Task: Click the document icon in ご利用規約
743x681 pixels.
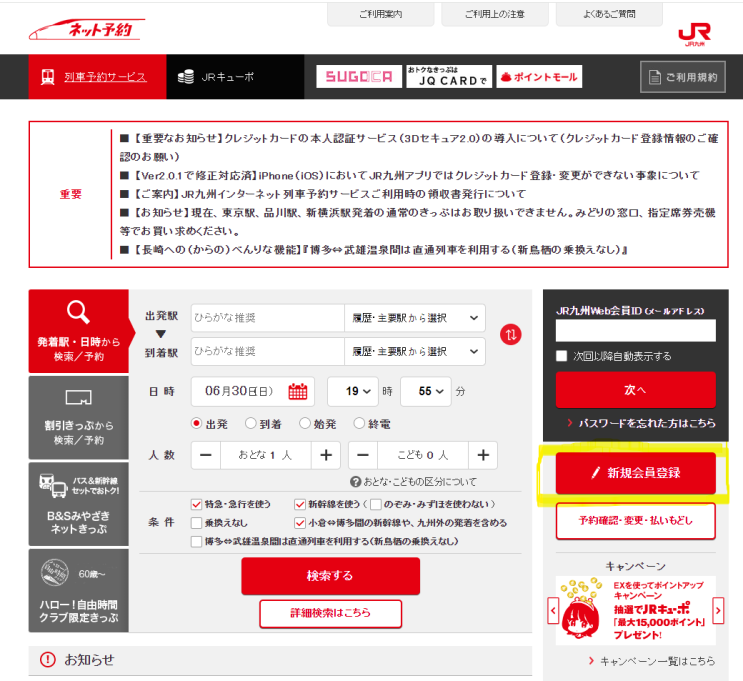Action: click(654, 77)
